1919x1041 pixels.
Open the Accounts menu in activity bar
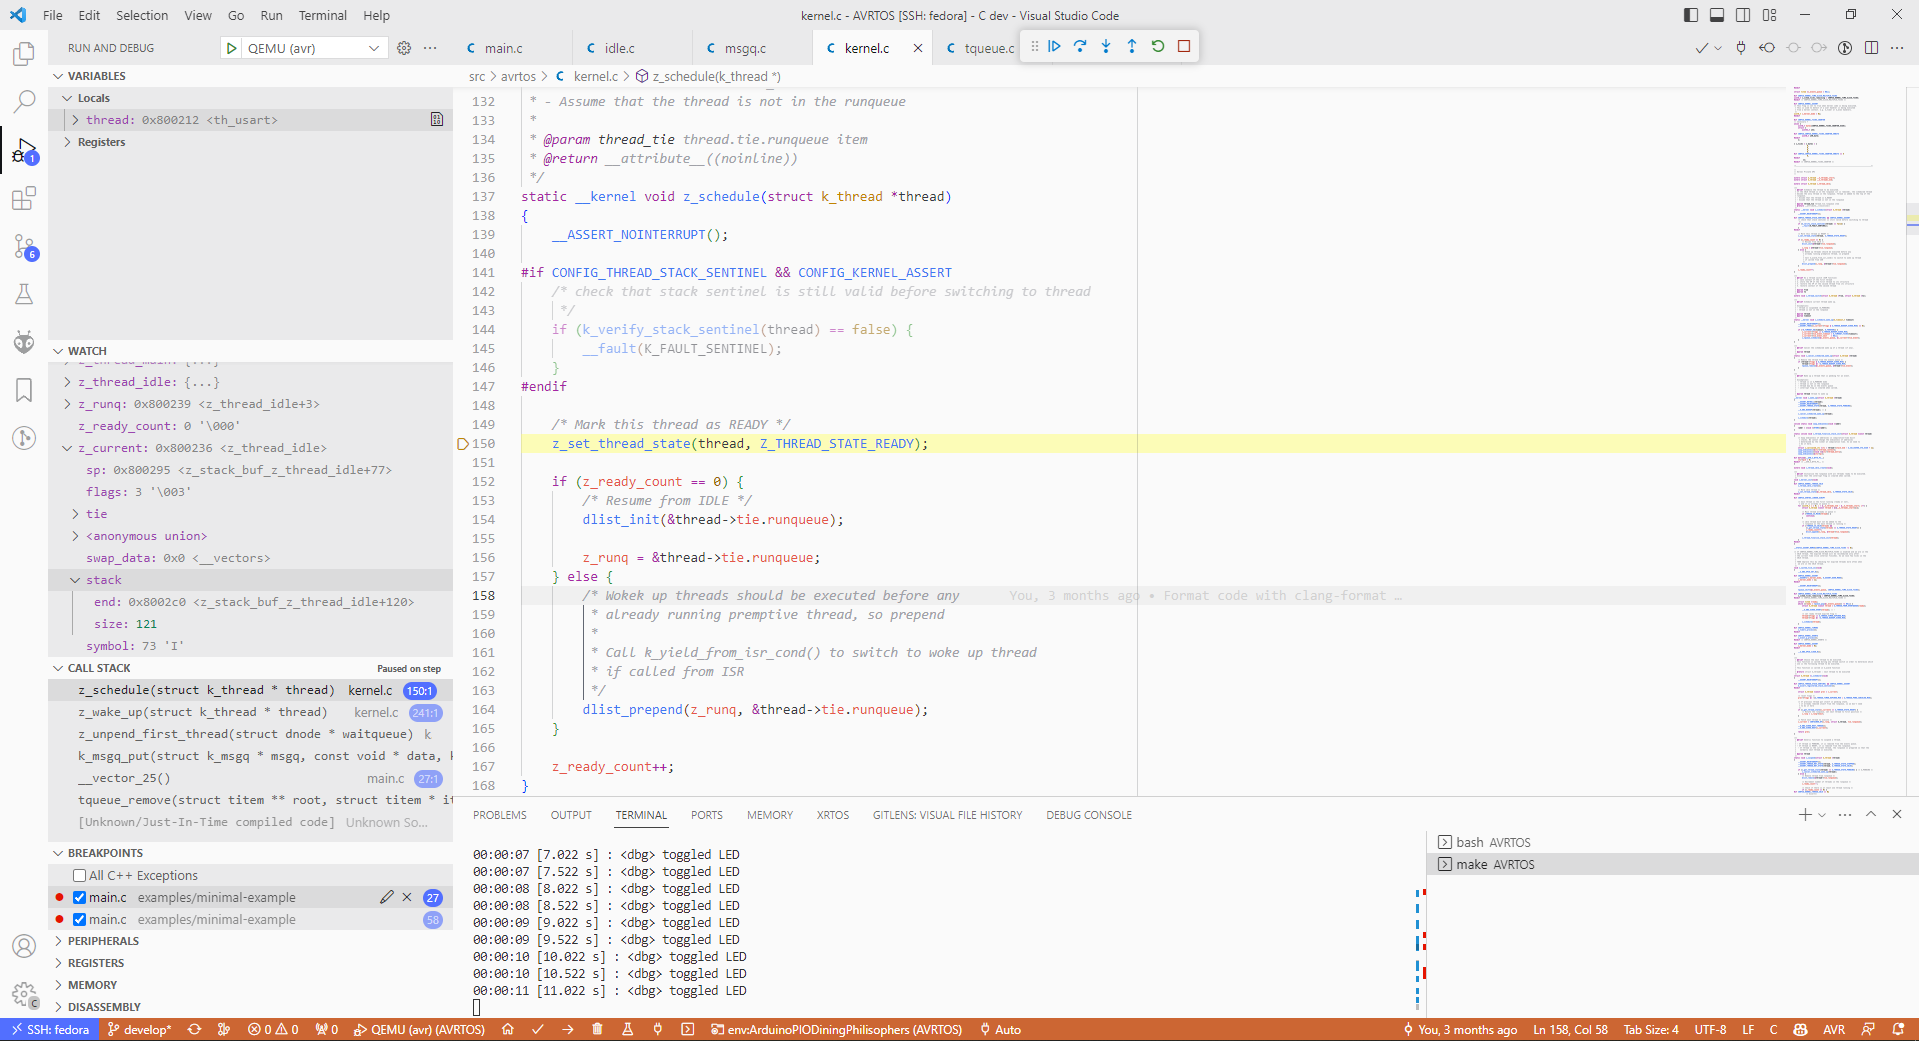[24, 946]
